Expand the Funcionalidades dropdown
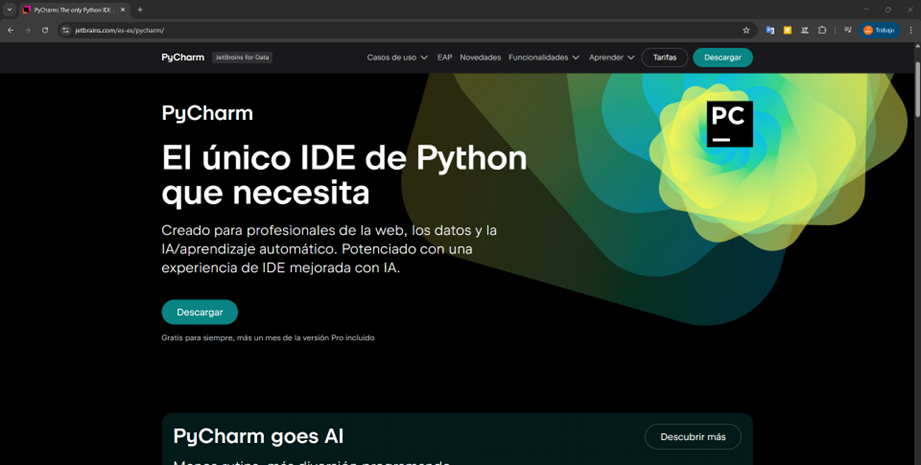The height and width of the screenshot is (465, 921). (543, 58)
